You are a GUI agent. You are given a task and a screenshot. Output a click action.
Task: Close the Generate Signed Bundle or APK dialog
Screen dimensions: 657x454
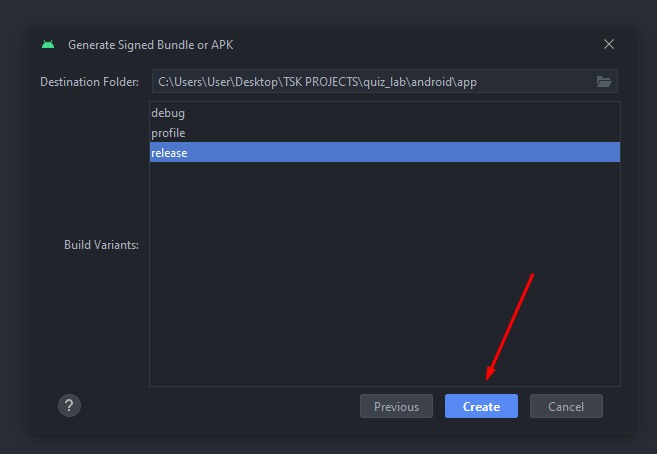pyautogui.click(x=609, y=44)
